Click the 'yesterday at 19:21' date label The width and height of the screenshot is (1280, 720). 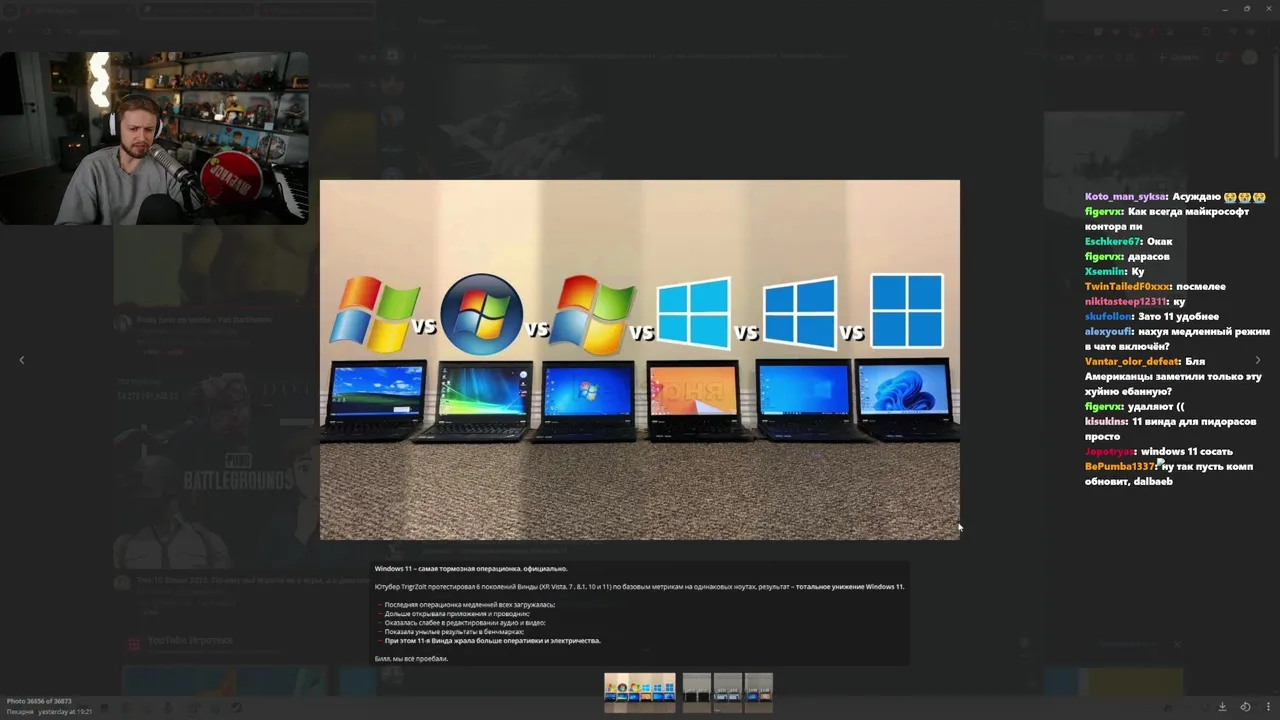pos(65,712)
